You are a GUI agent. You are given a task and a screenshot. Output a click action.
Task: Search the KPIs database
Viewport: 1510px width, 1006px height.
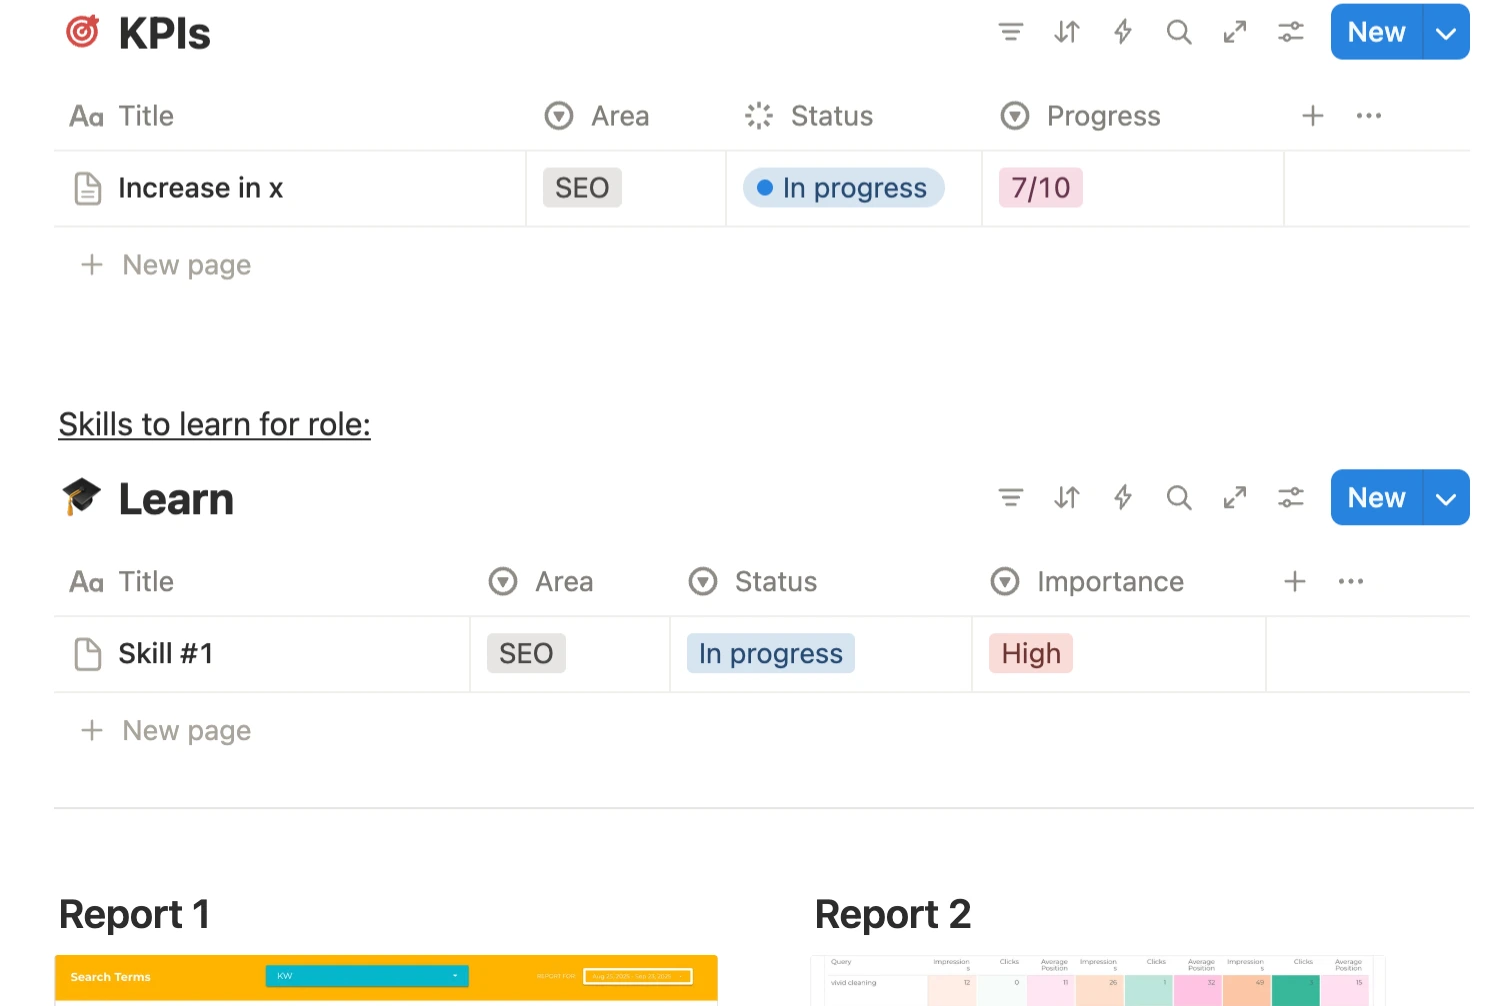[1179, 32]
